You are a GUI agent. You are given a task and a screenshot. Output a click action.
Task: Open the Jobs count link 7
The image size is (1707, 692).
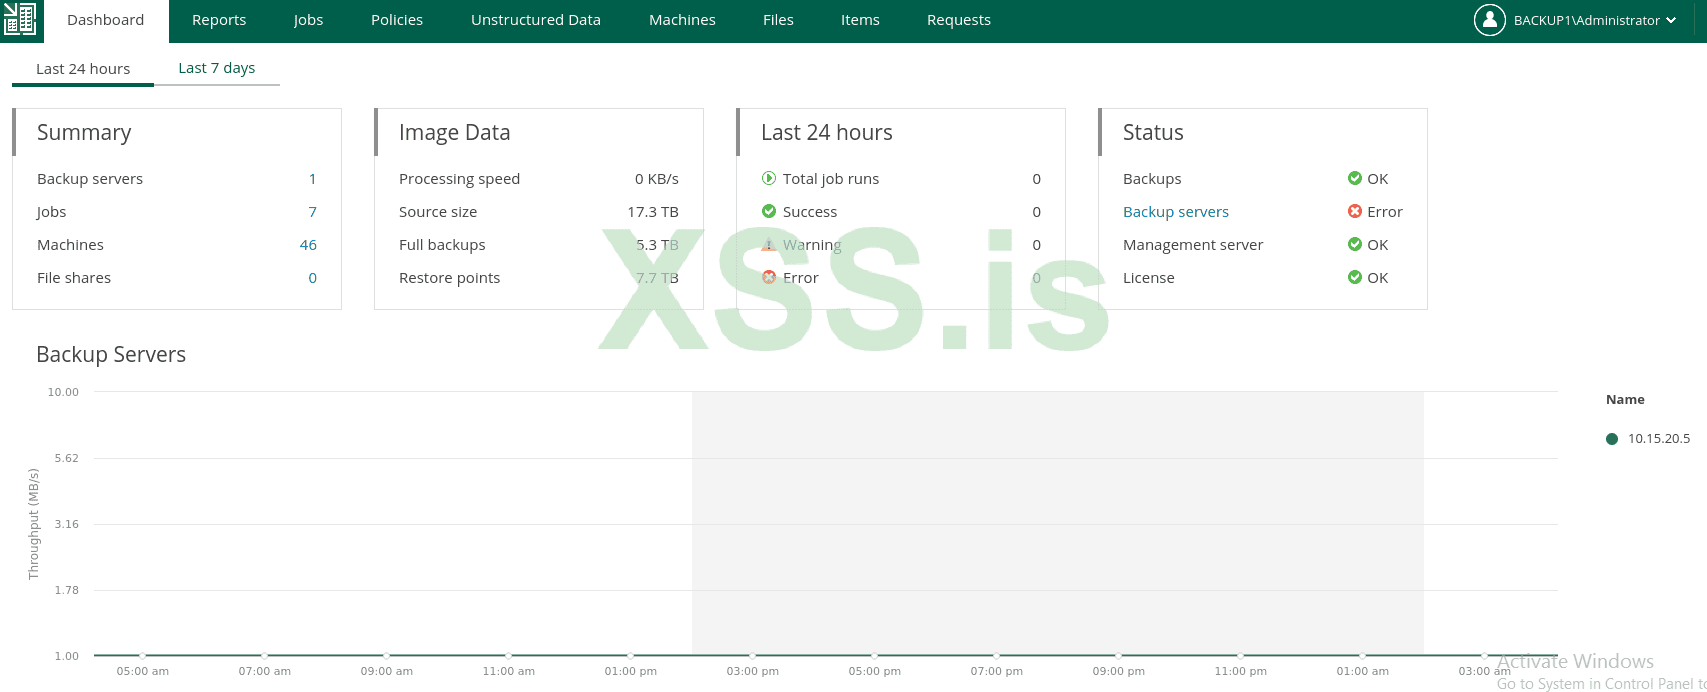coord(313,212)
